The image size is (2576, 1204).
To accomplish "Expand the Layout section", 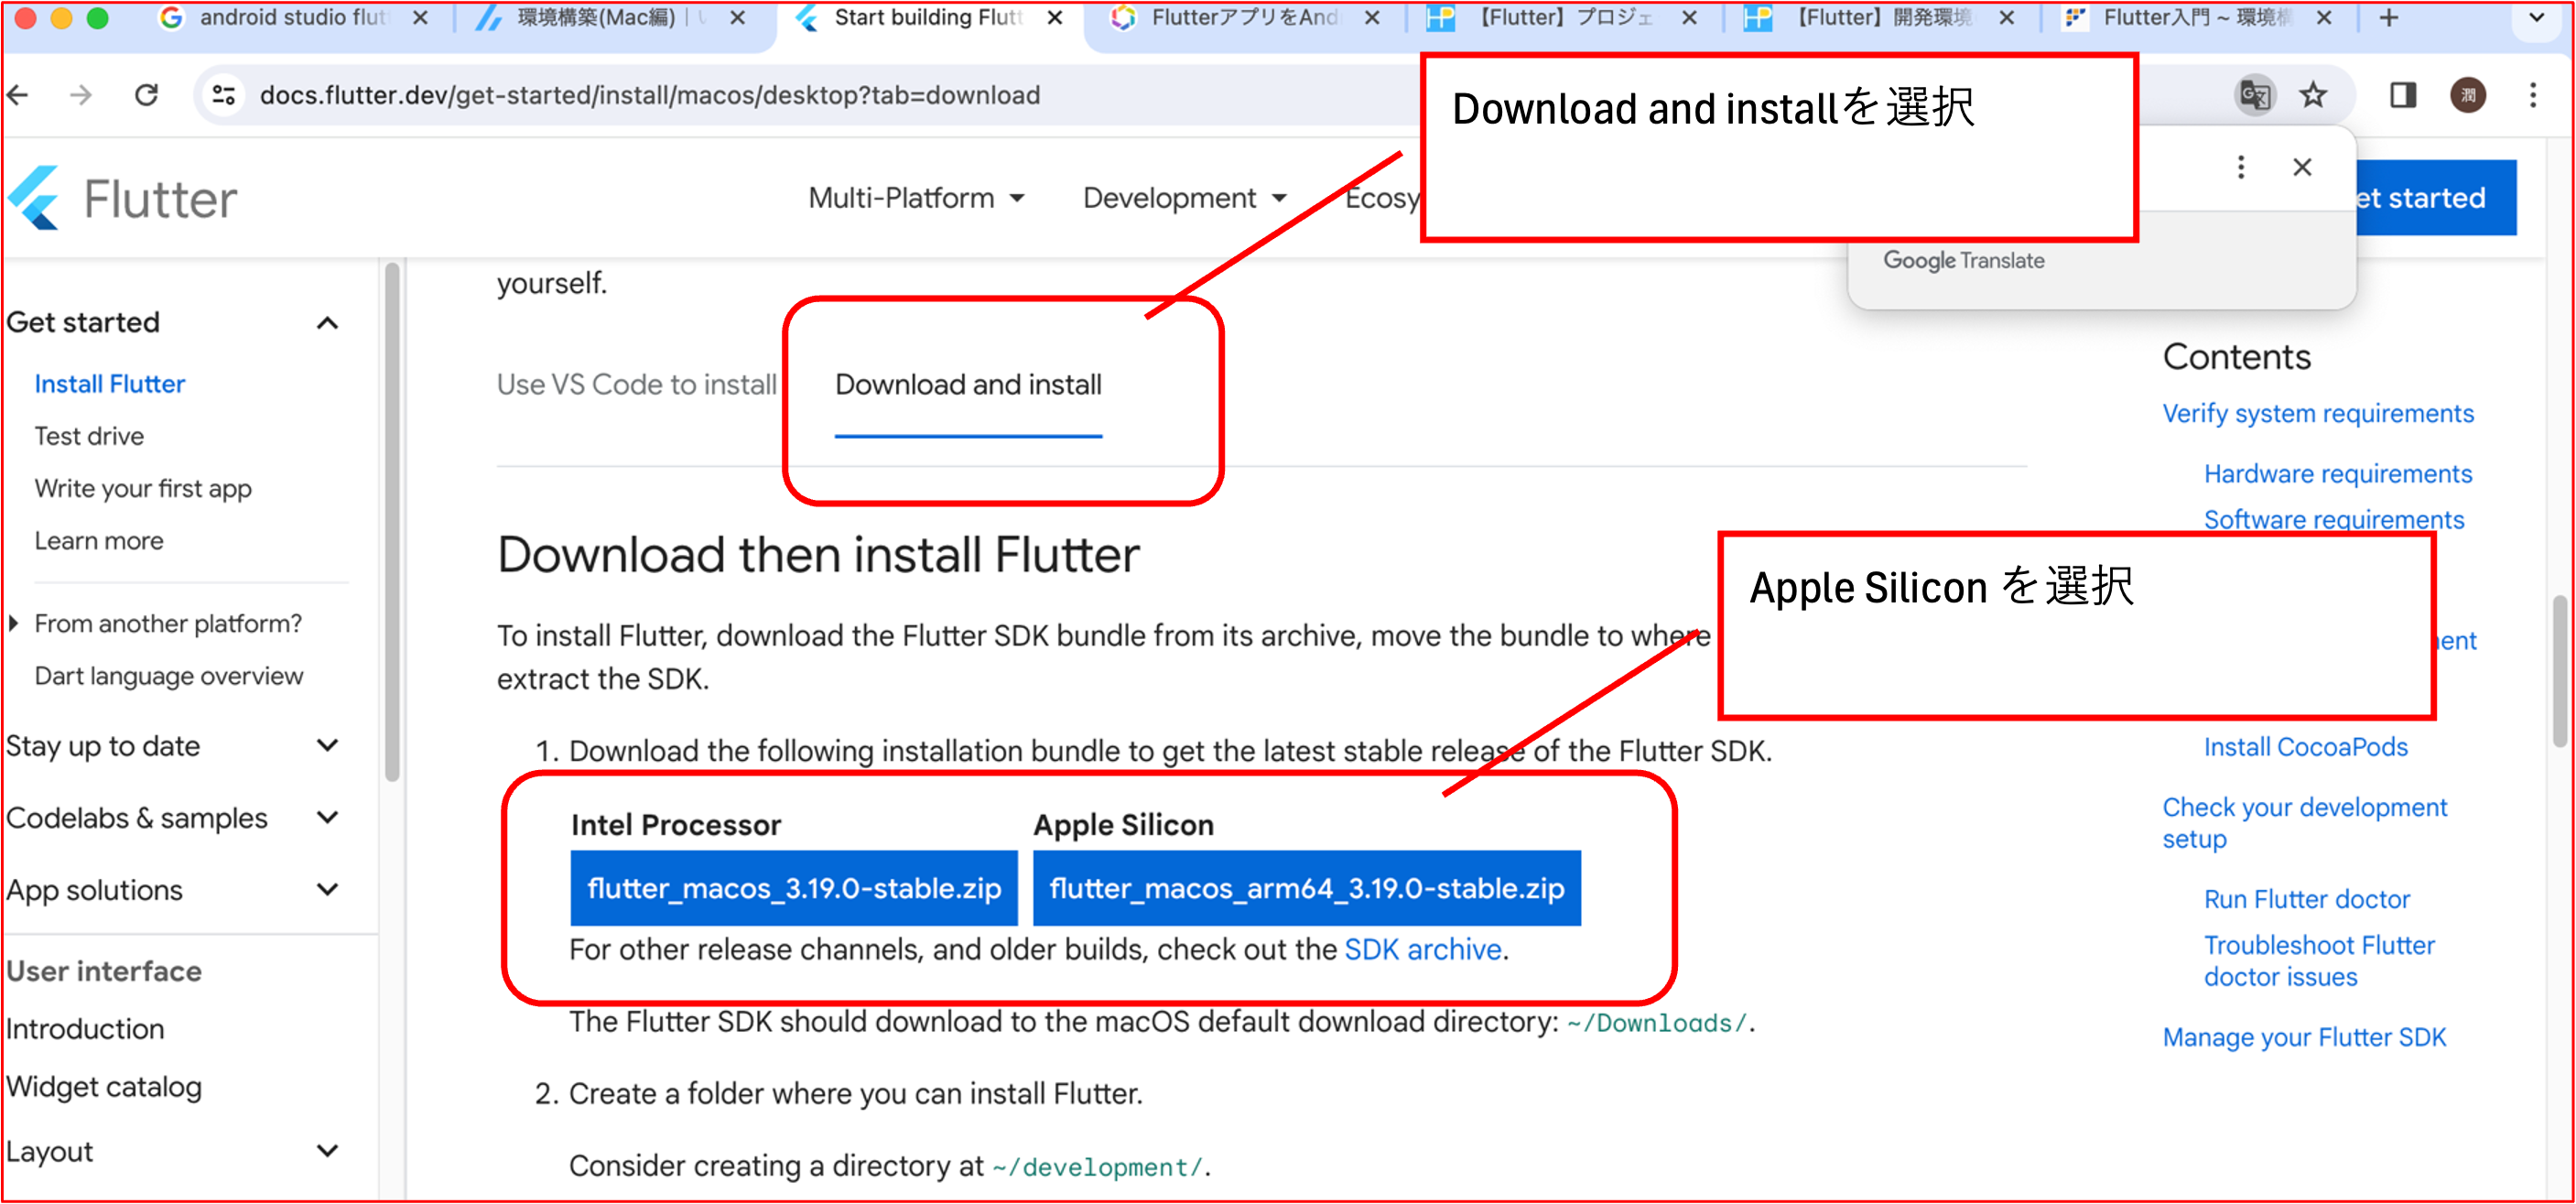I will [x=327, y=1151].
